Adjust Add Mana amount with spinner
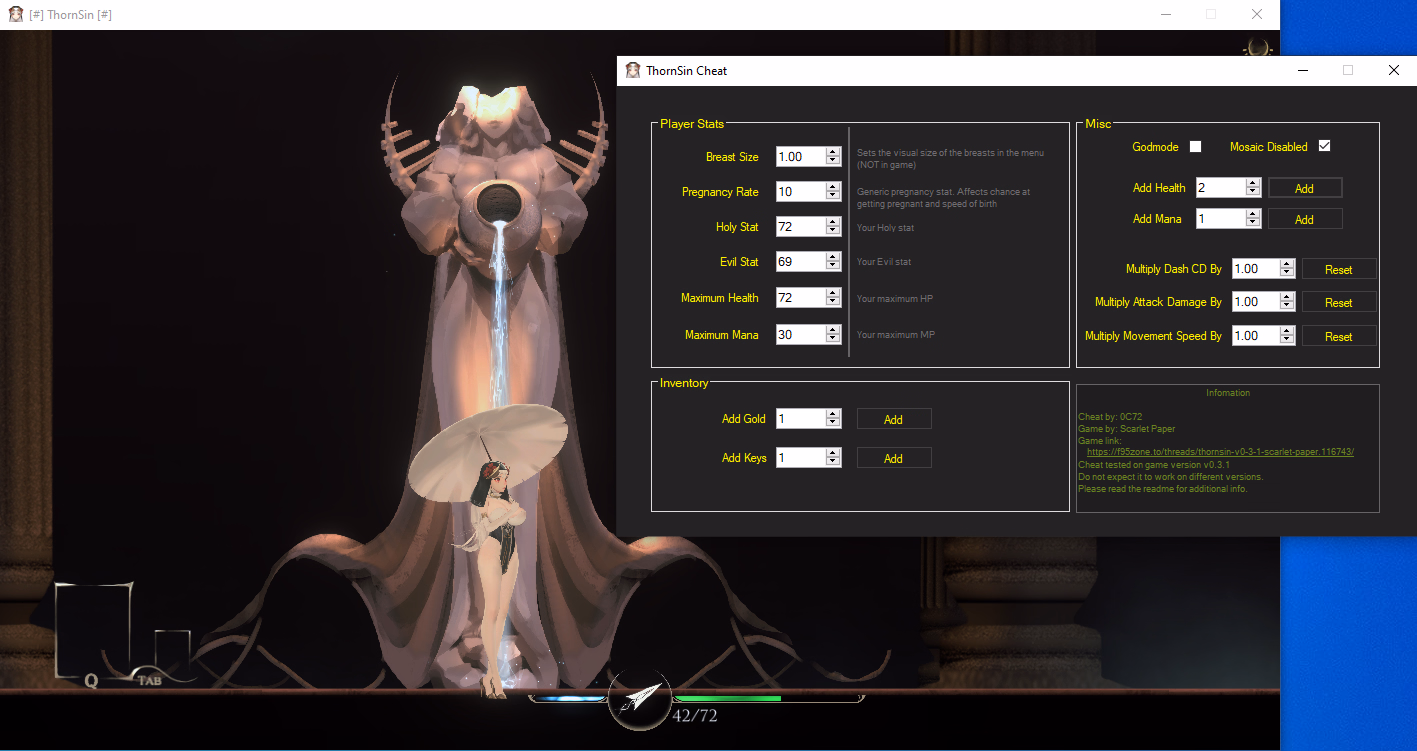Image resolution: width=1417 pixels, height=751 pixels. tap(1253, 219)
